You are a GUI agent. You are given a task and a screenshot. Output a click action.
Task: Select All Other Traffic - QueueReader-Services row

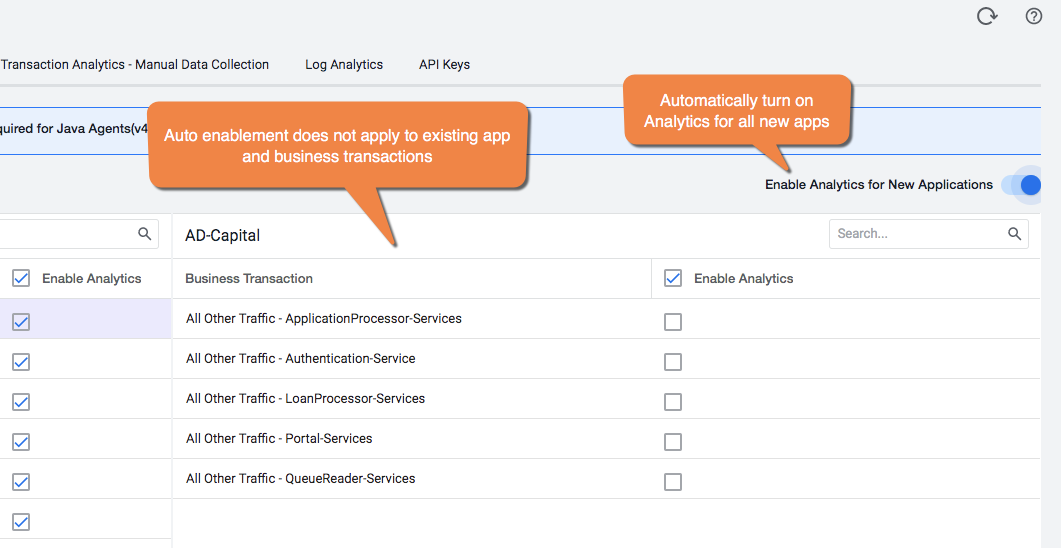click(606, 479)
